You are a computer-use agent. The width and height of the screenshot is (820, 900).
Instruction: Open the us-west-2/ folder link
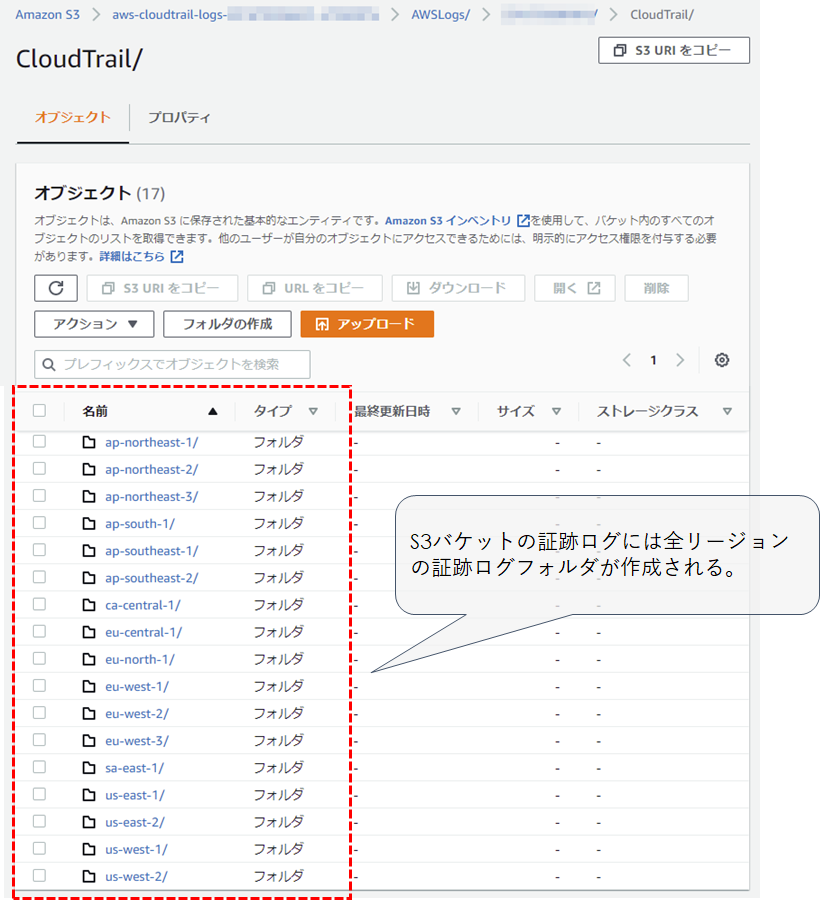136,877
